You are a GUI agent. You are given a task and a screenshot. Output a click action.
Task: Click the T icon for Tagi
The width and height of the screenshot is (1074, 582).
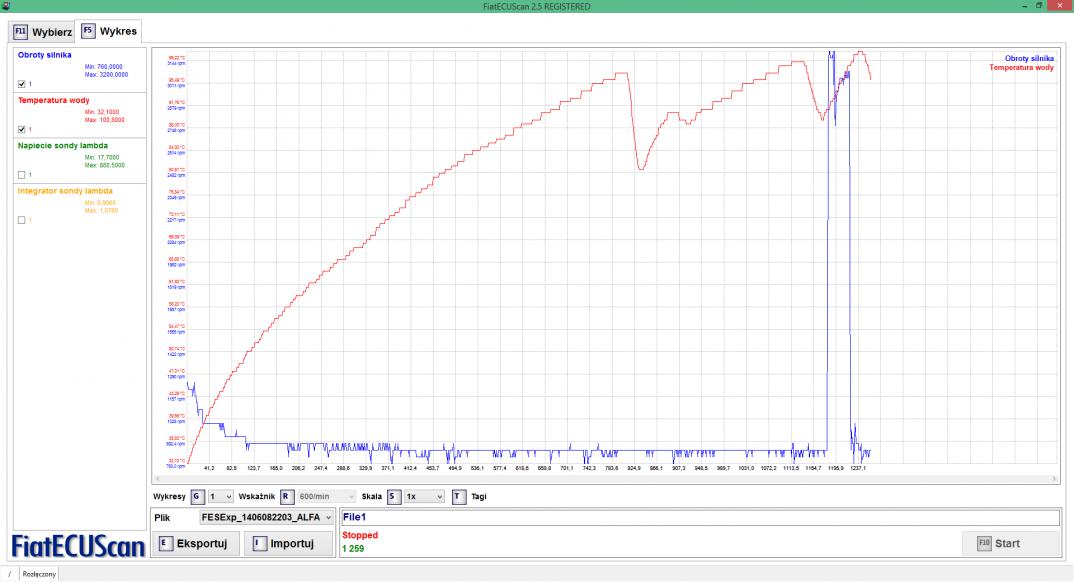point(458,496)
